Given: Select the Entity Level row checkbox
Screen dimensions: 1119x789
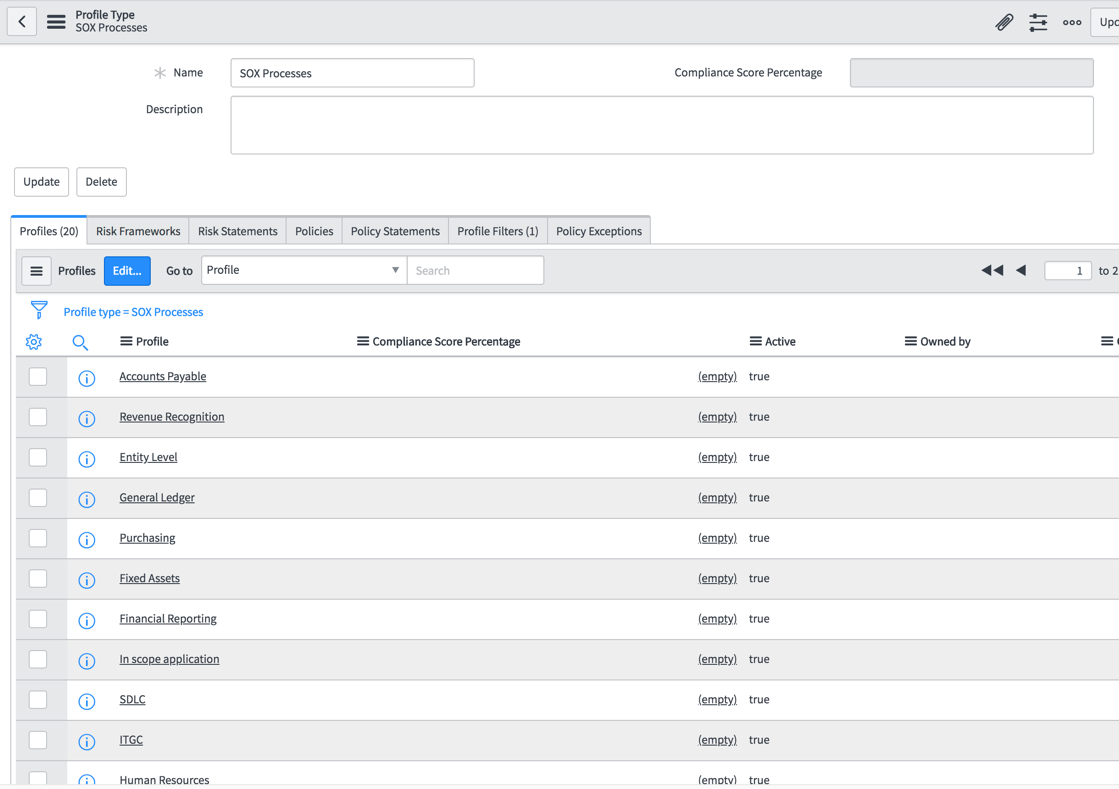Looking at the screenshot, I should pos(38,457).
